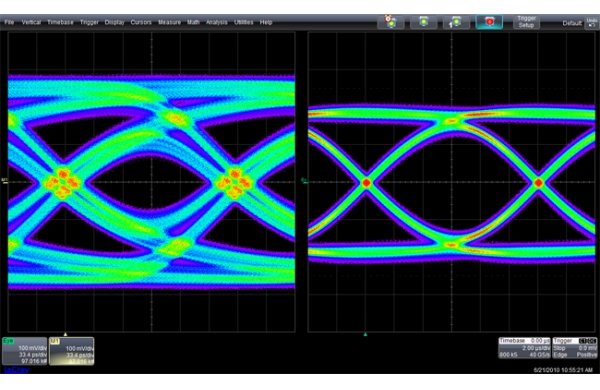Screen dimensions: 600x390
Task: Open the Analysis menu
Action: [x=217, y=23]
